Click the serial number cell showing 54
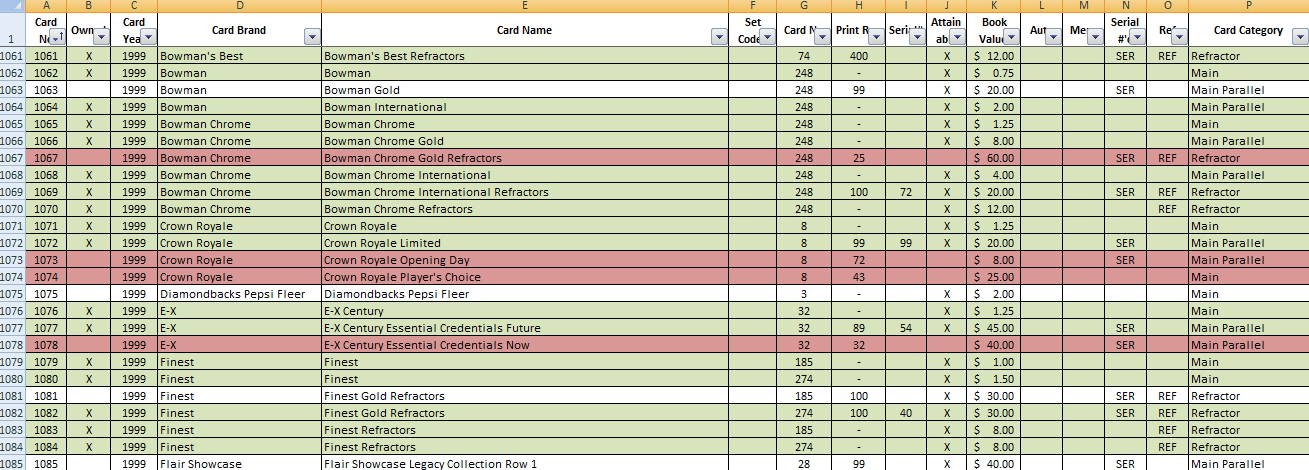Image resolution: width=1309 pixels, height=470 pixels. pos(905,328)
